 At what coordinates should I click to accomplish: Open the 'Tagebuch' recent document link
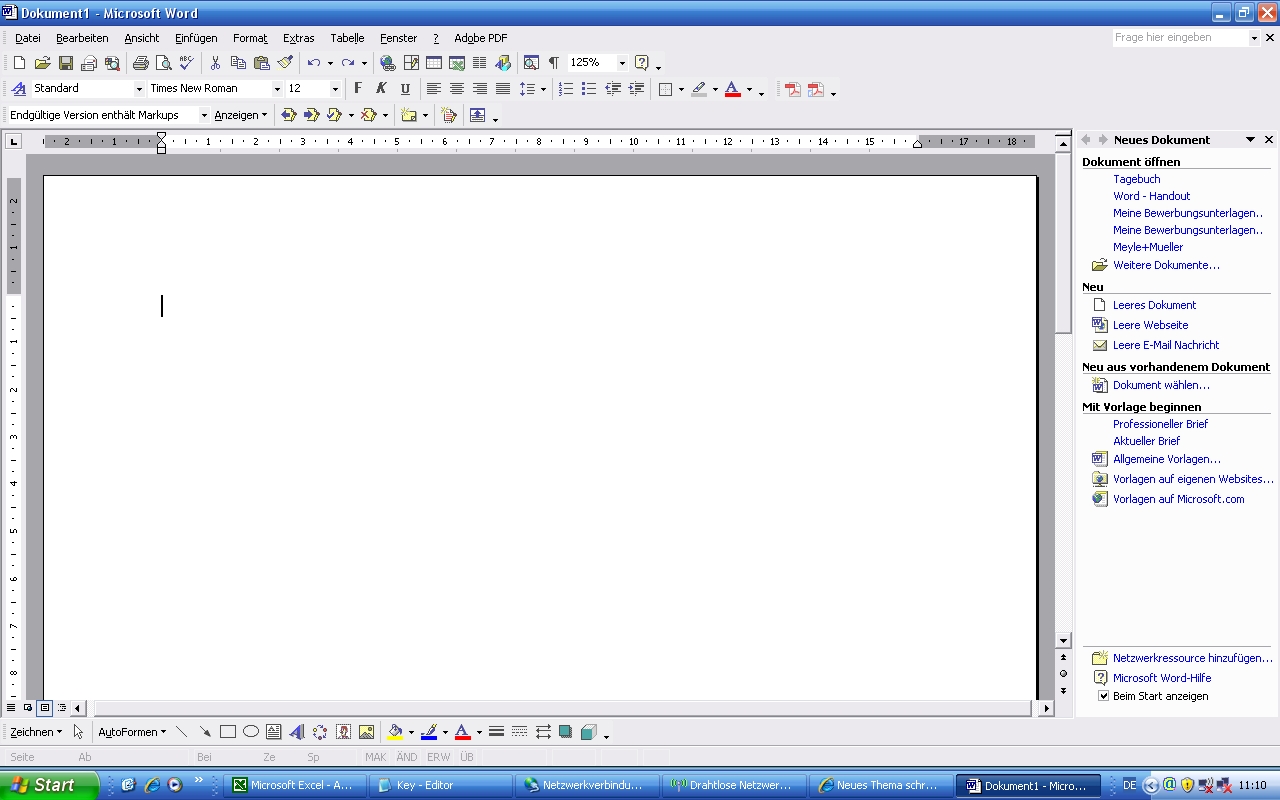1137,179
